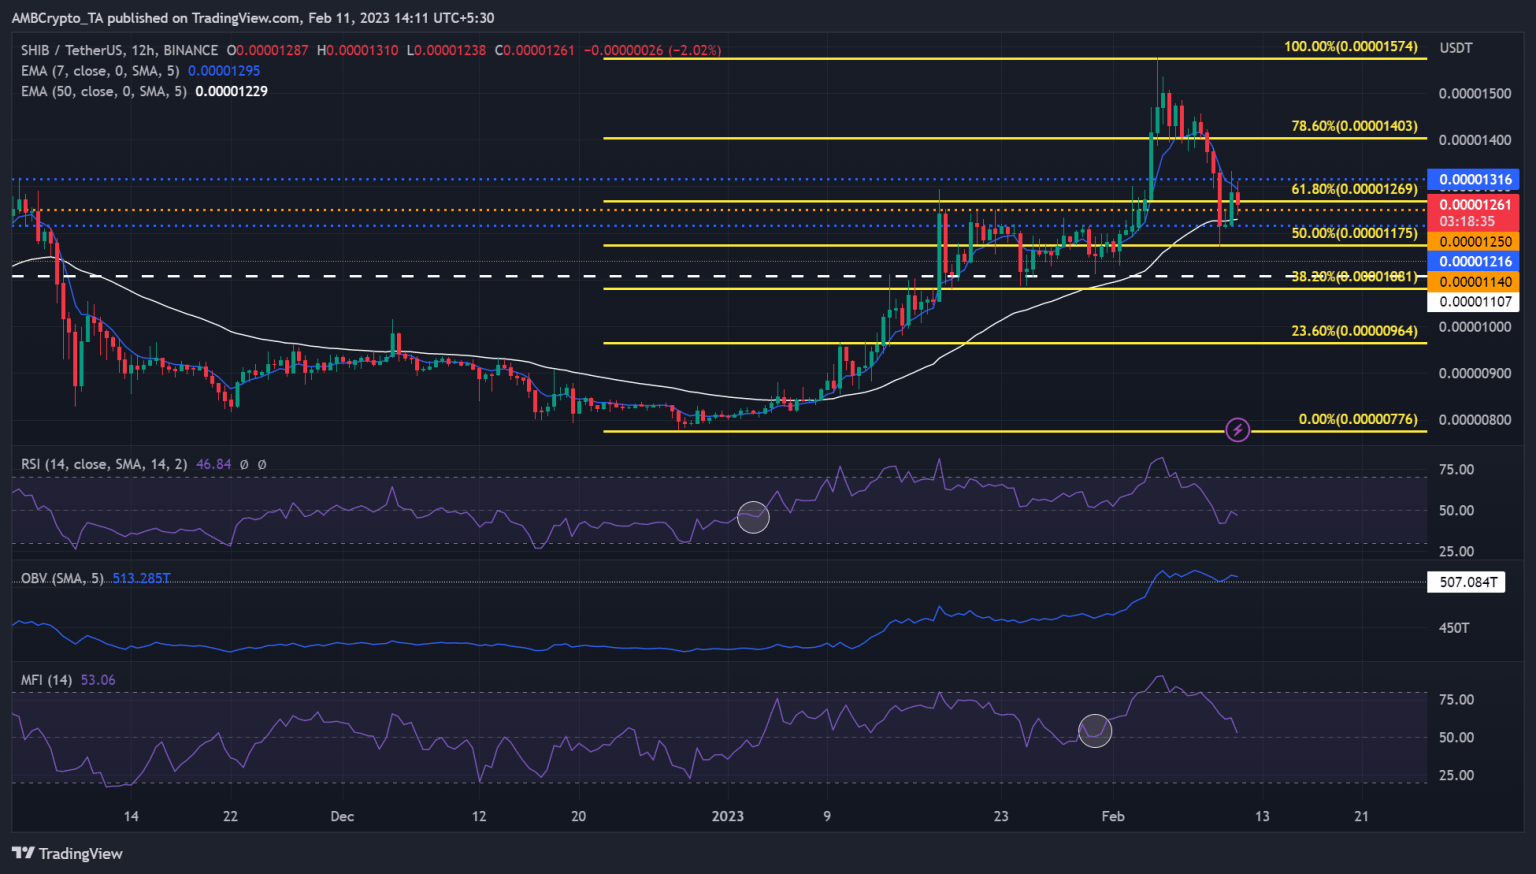
Task: Click the OBV value tag 507.084T
Action: pyautogui.click(x=1468, y=582)
